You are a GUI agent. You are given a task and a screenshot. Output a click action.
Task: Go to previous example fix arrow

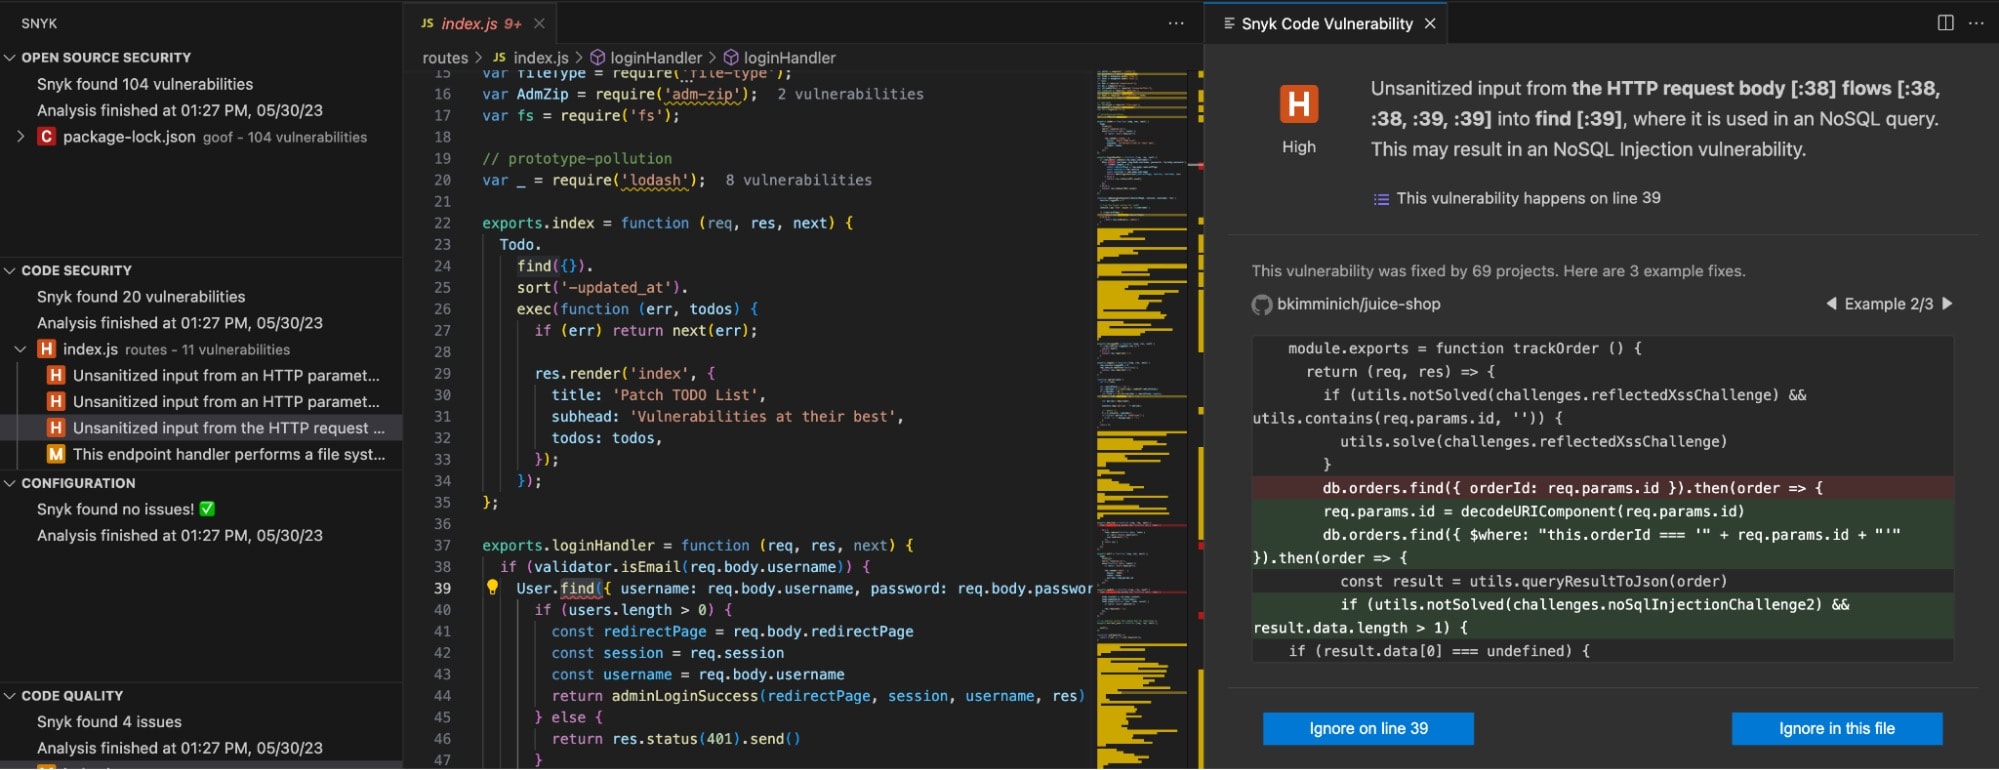(1831, 304)
